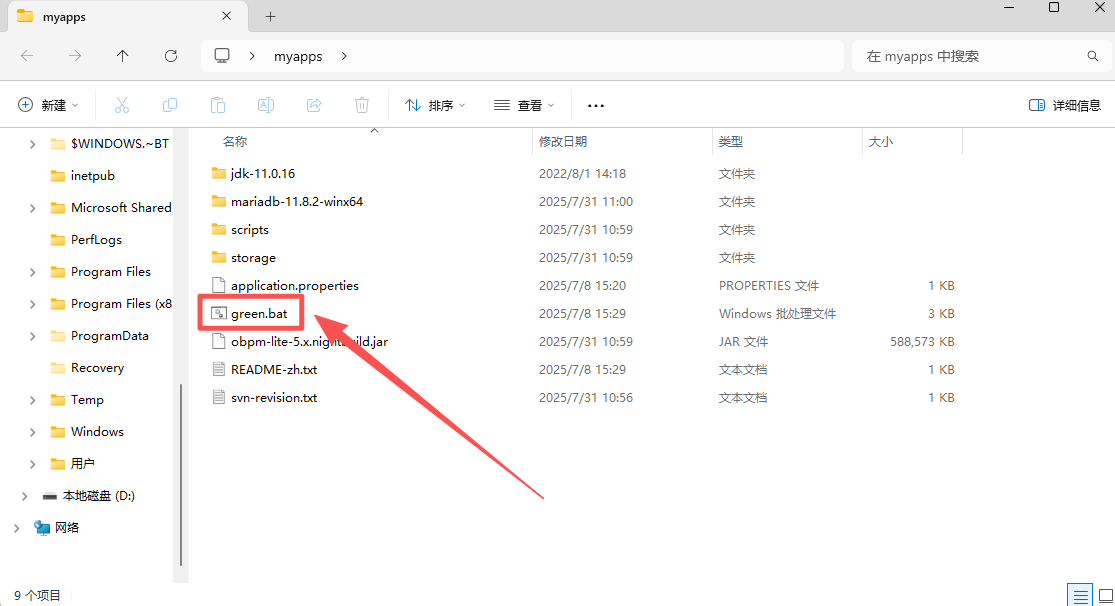Toggle the 详细信息 details pane

(x=1065, y=105)
